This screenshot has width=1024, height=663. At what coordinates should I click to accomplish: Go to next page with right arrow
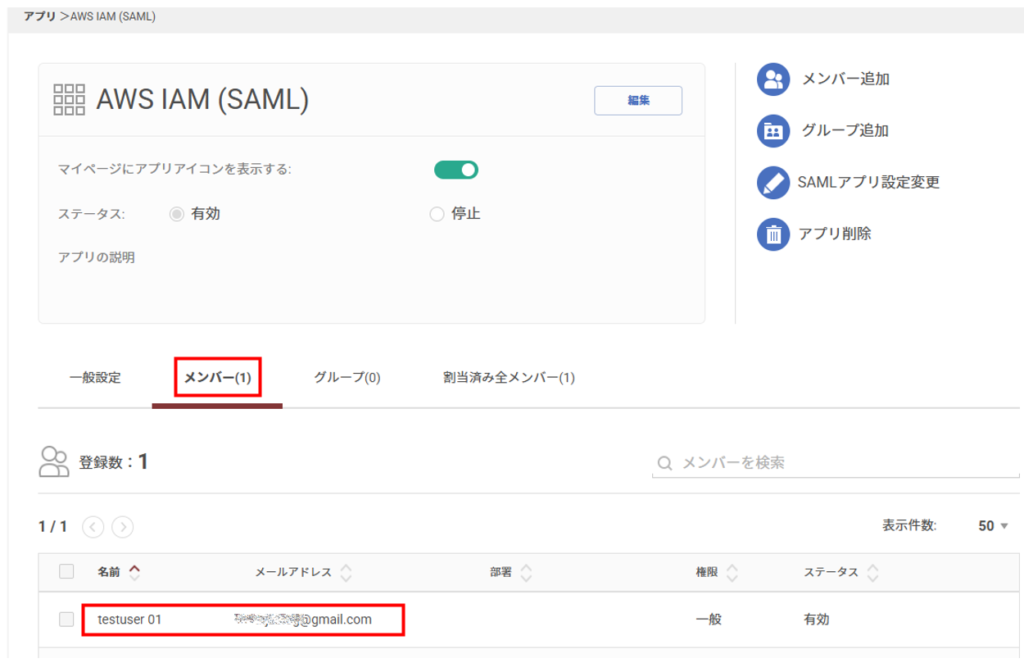click(x=123, y=526)
